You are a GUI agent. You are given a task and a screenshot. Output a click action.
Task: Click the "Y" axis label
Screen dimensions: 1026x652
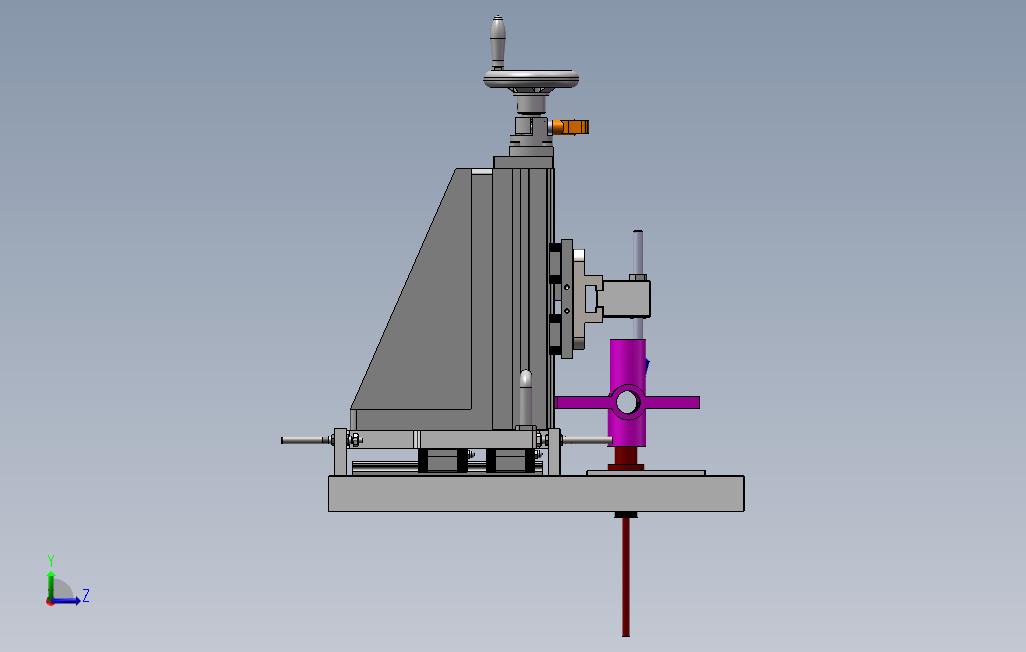pyautogui.click(x=50, y=561)
